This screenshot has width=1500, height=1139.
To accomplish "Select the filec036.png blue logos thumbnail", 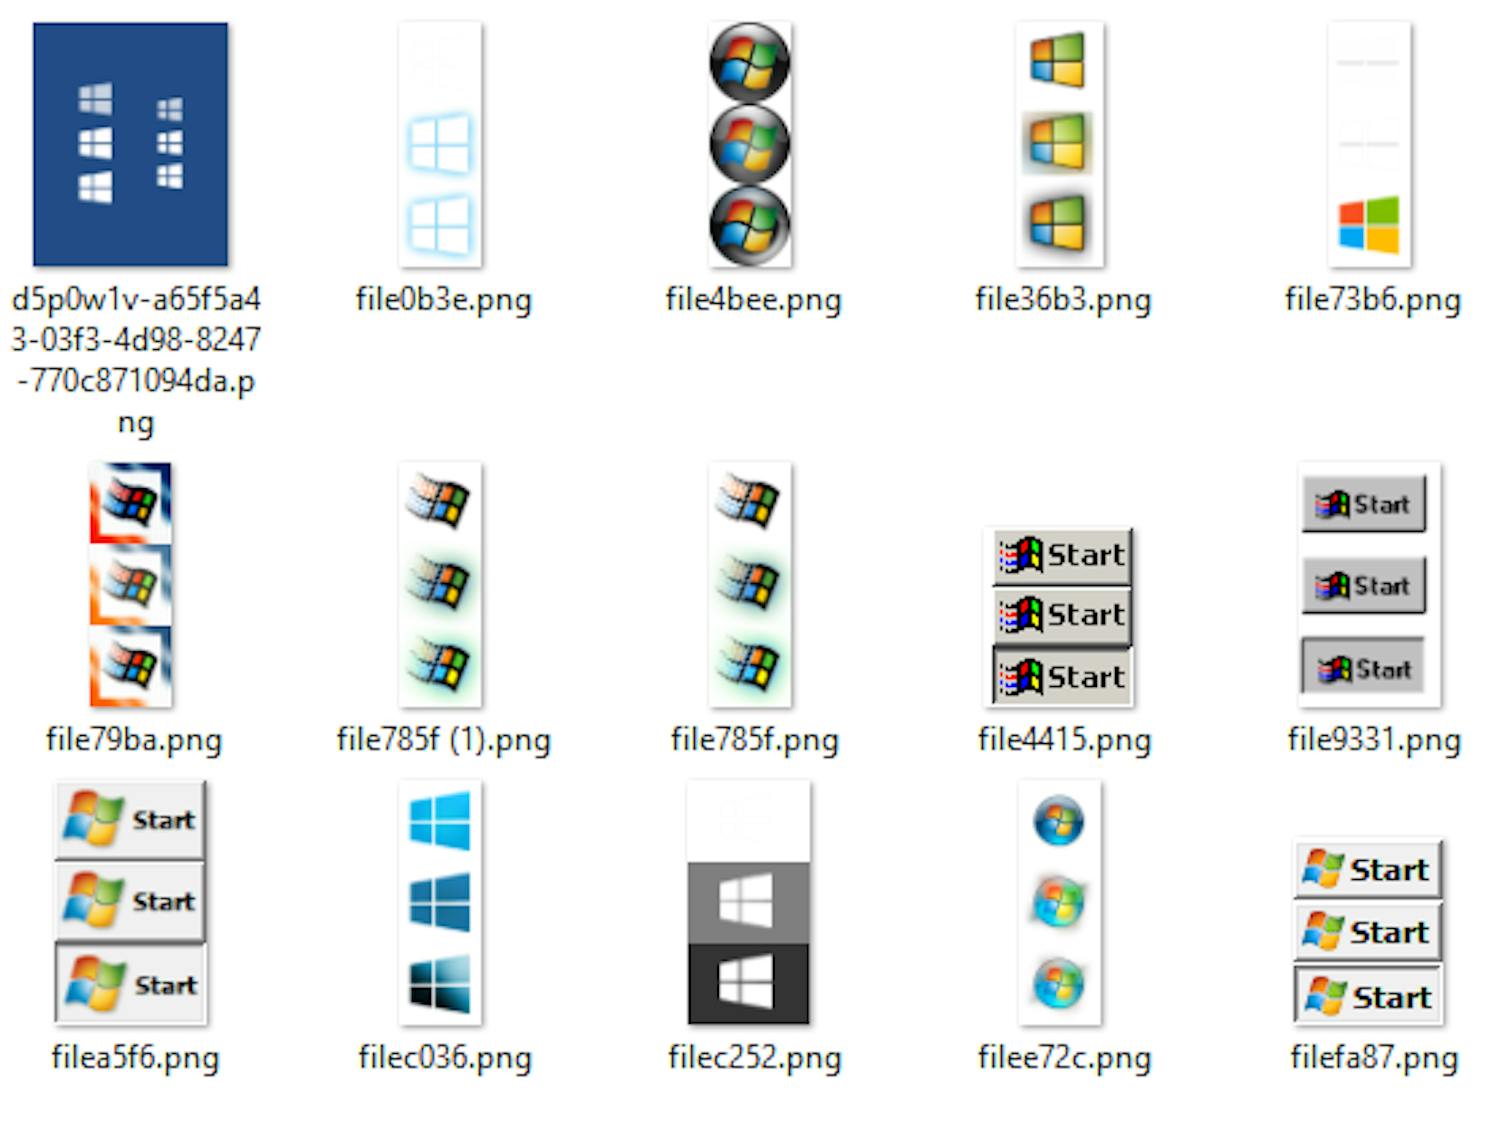I will pos(440,903).
